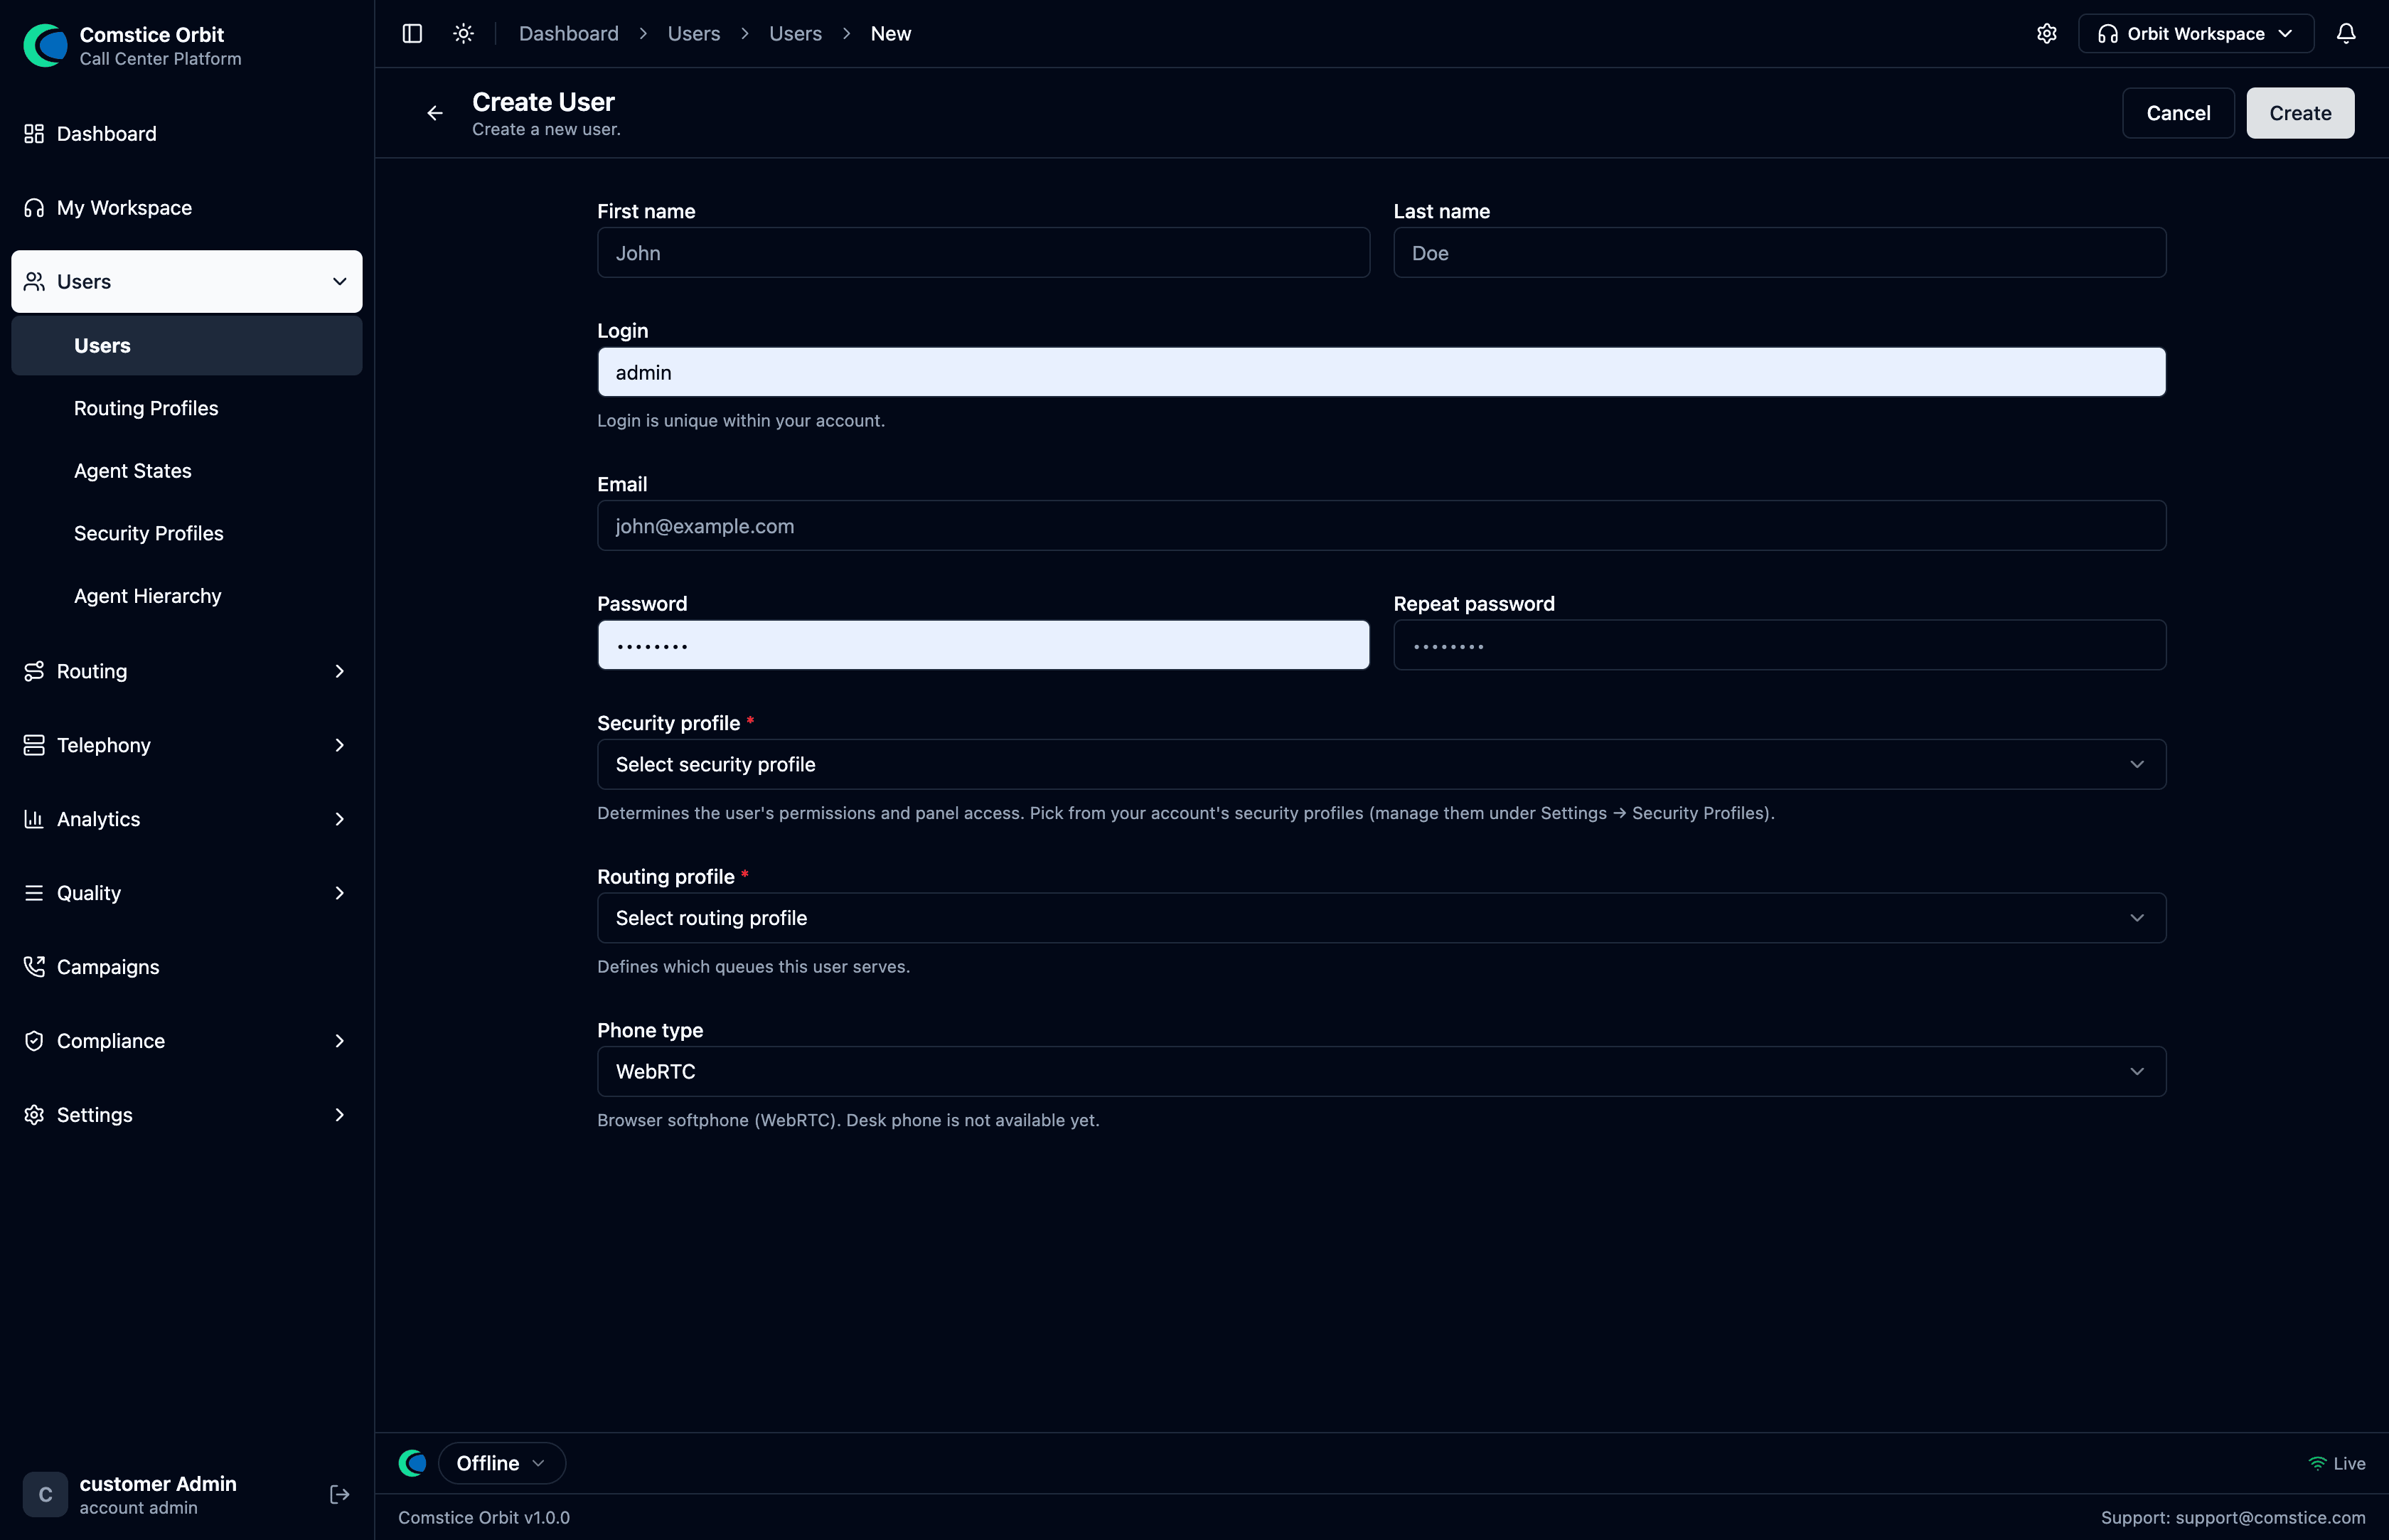
Task: Switch theme with the sun icon
Action: (x=463, y=33)
